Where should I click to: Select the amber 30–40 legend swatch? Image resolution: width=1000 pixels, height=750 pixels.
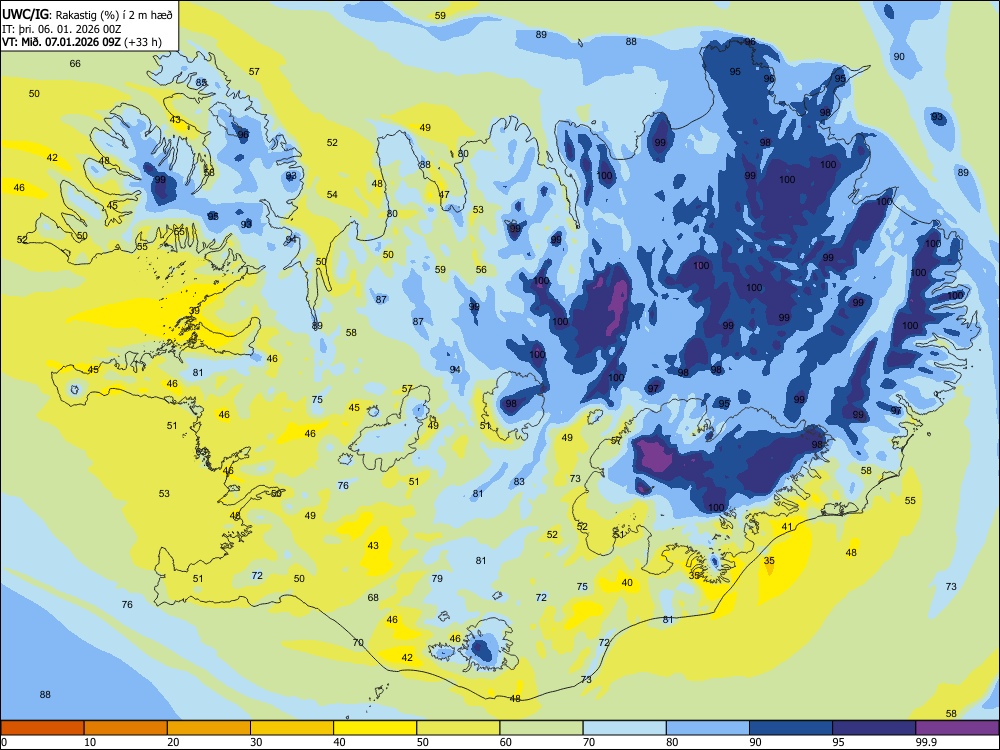click(292, 728)
